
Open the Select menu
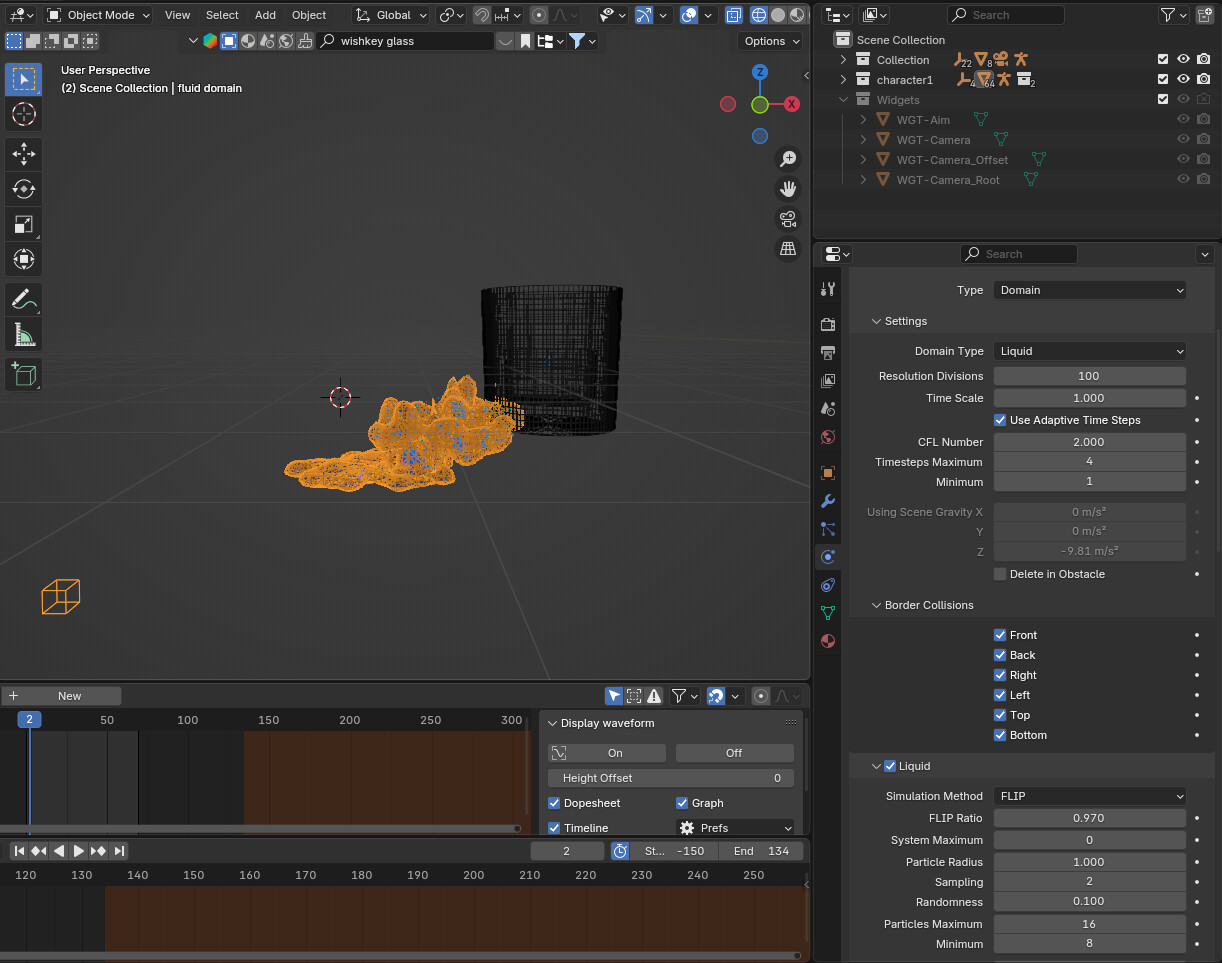(x=222, y=15)
